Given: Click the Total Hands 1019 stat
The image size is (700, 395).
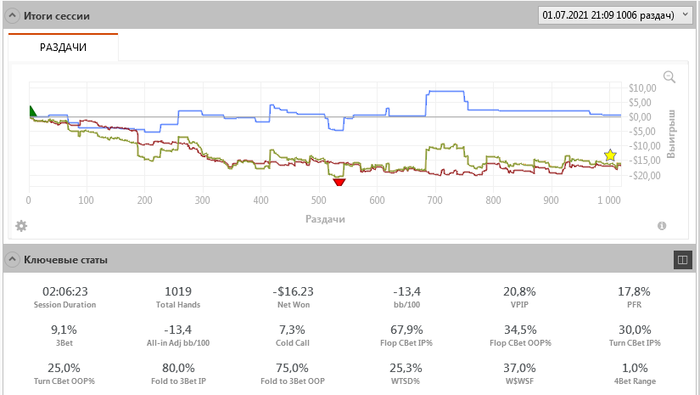Looking at the screenshot, I should pos(178,297).
